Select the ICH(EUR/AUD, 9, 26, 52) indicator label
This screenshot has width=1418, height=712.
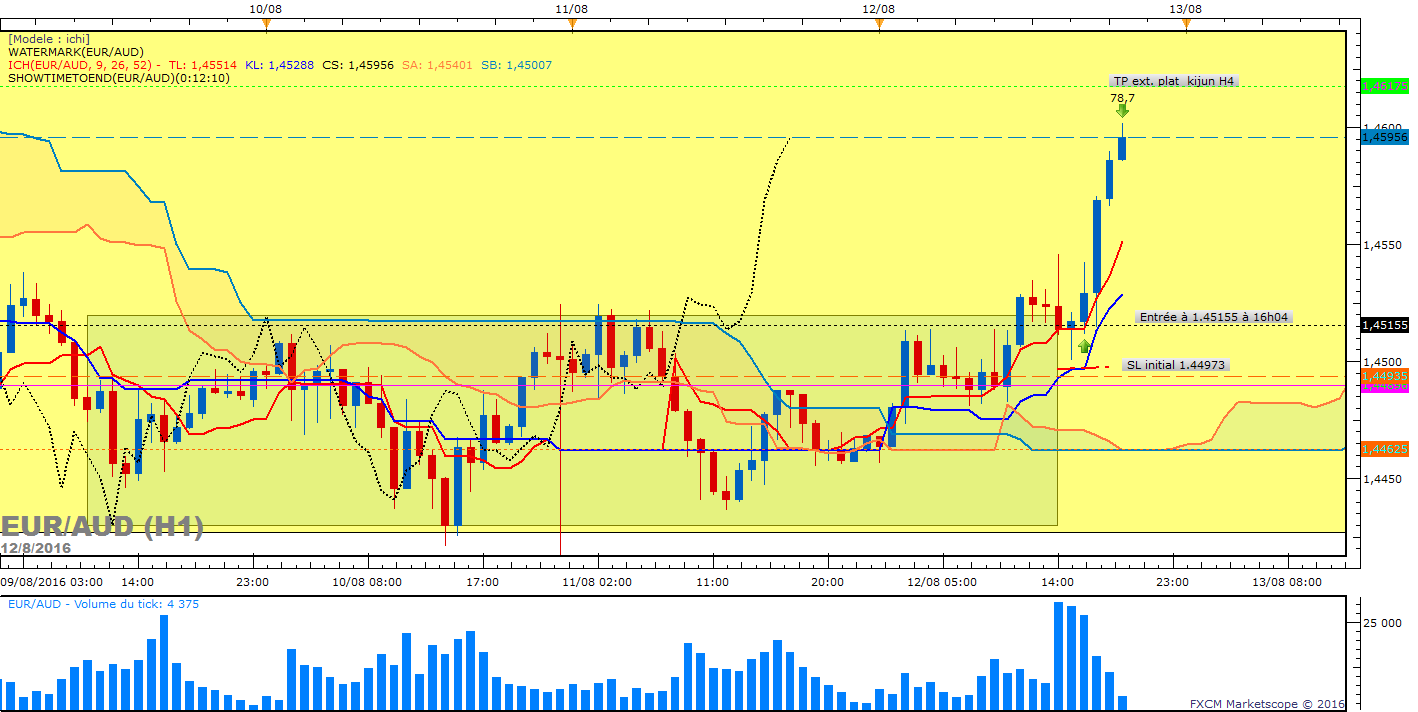[x=80, y=65]
